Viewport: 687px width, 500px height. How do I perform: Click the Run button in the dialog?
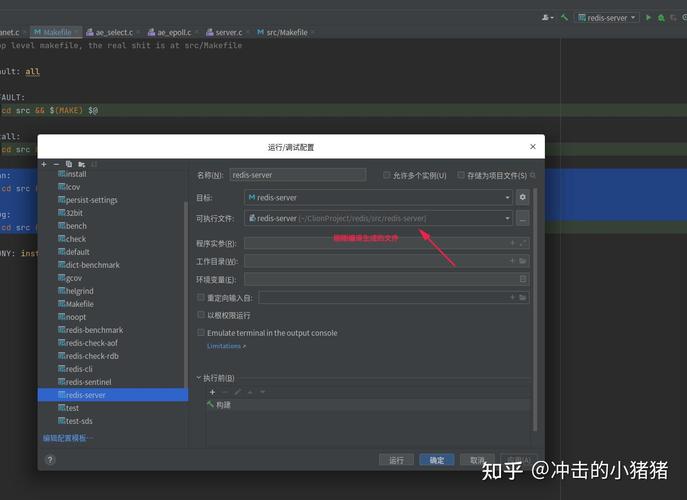[x=396, y=460]
